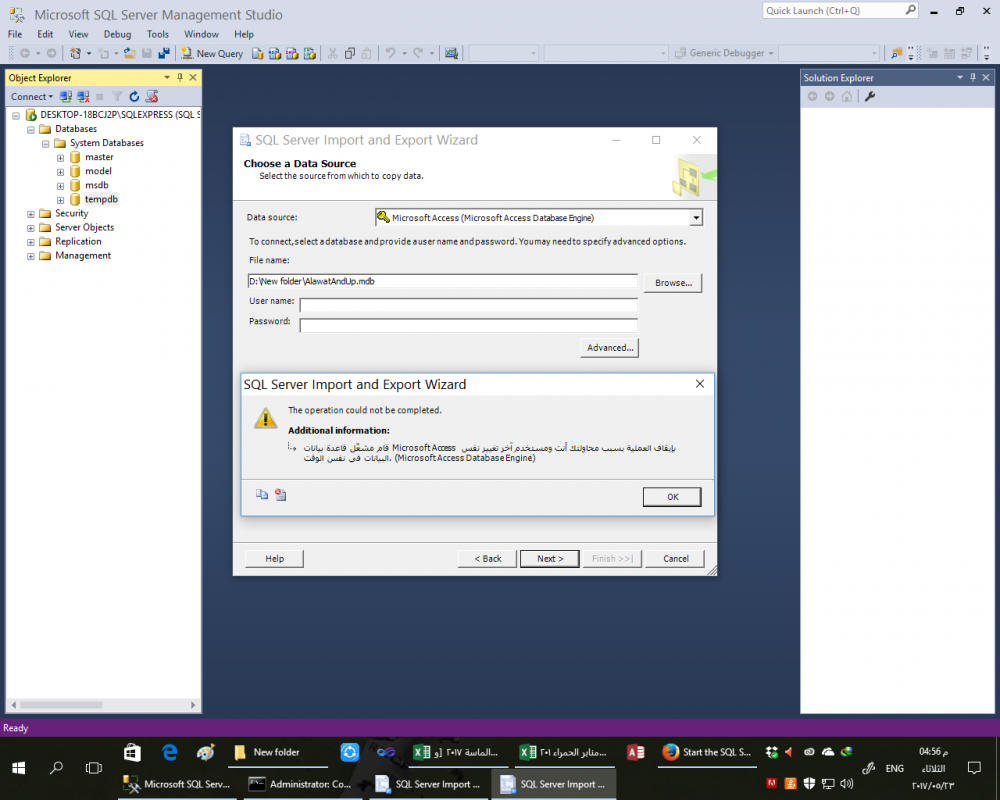This screenshot has width=1000, height=800.
Task: Expand the master database node
Action: 61,158
